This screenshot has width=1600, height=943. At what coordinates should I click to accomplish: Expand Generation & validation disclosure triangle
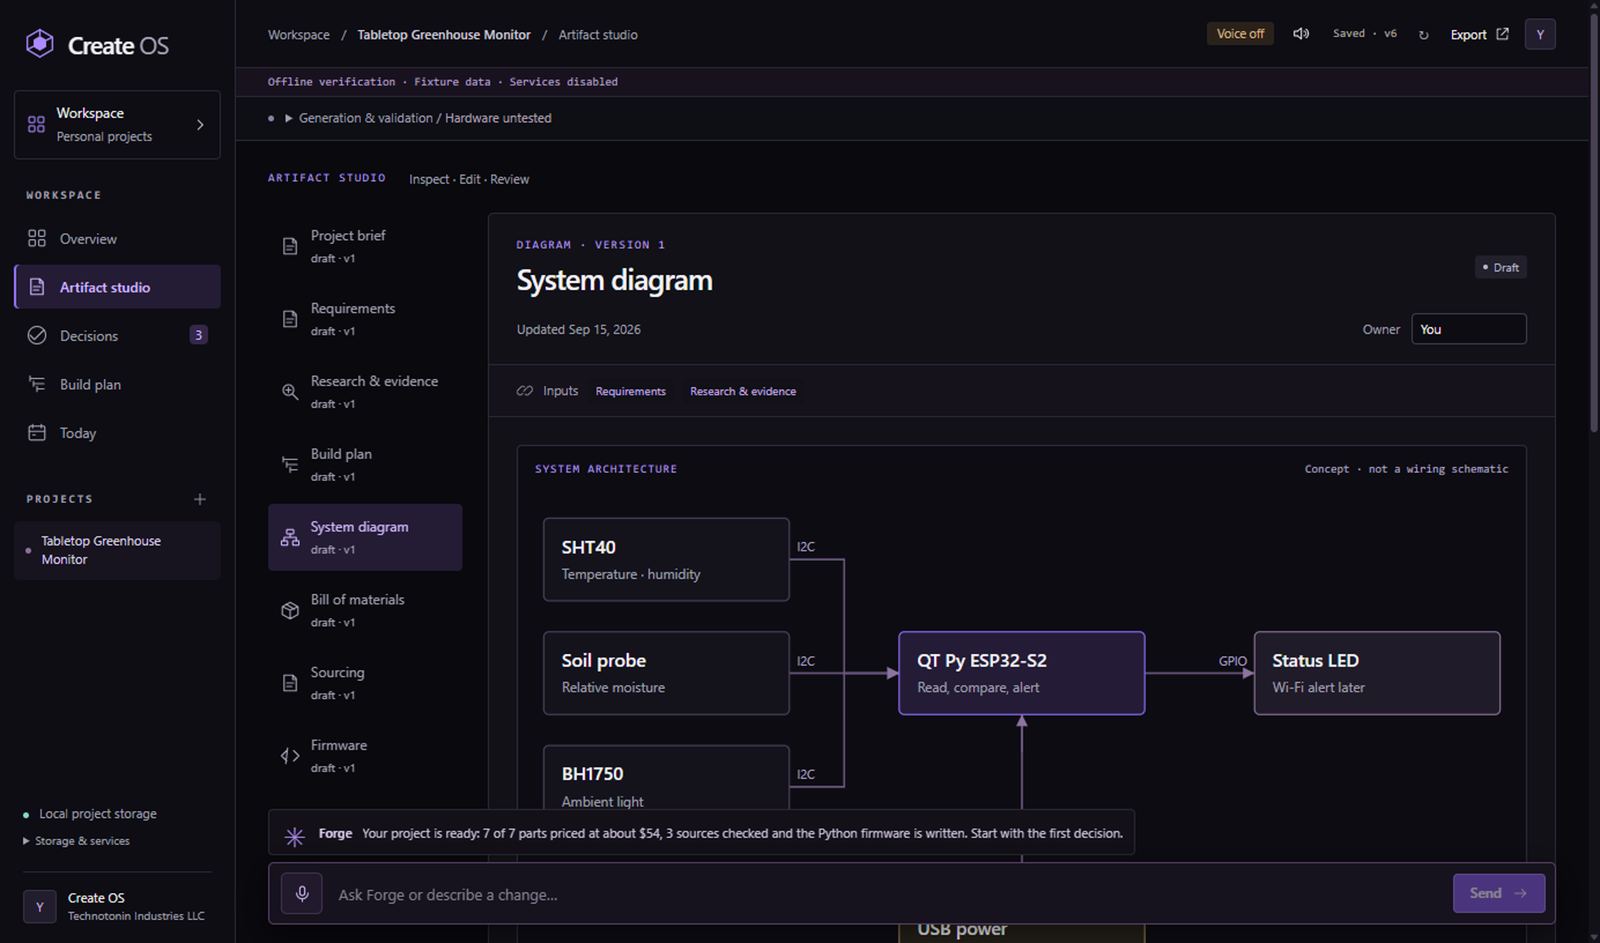(289, 118)
